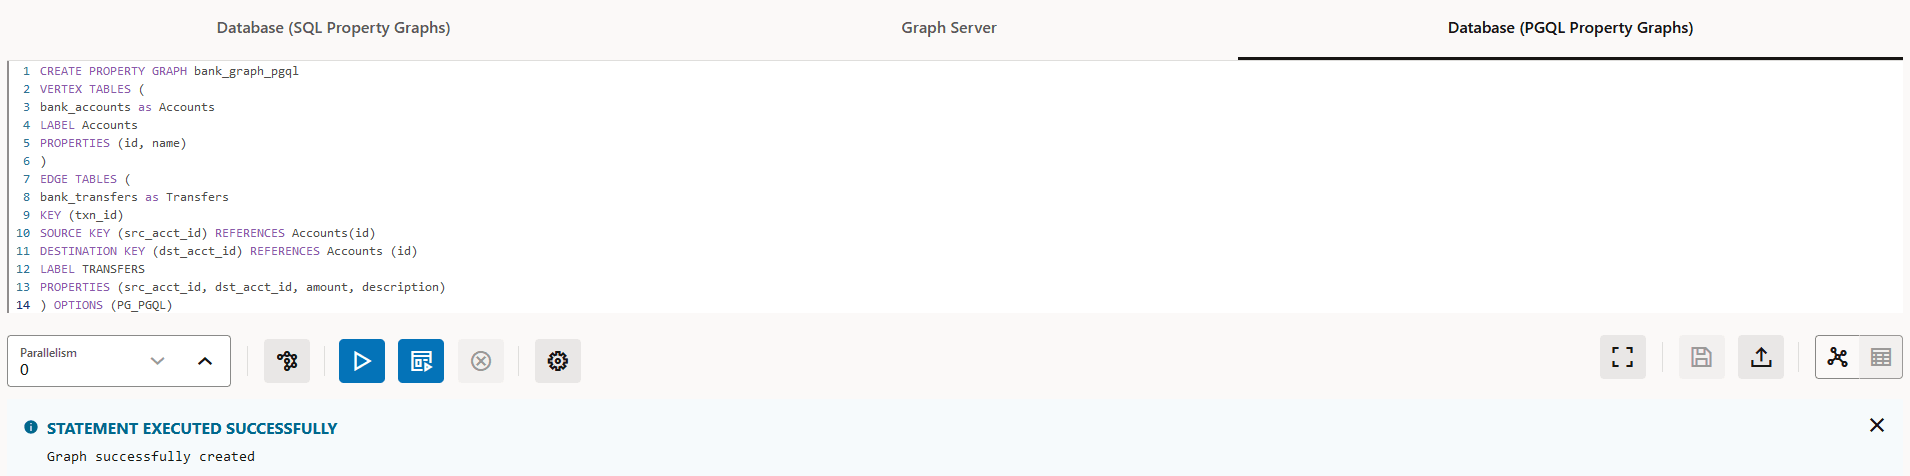This screenshot has width=1910, height=476.
Task: Decrease Parallelism with down chevron
Action: [157, 361]
